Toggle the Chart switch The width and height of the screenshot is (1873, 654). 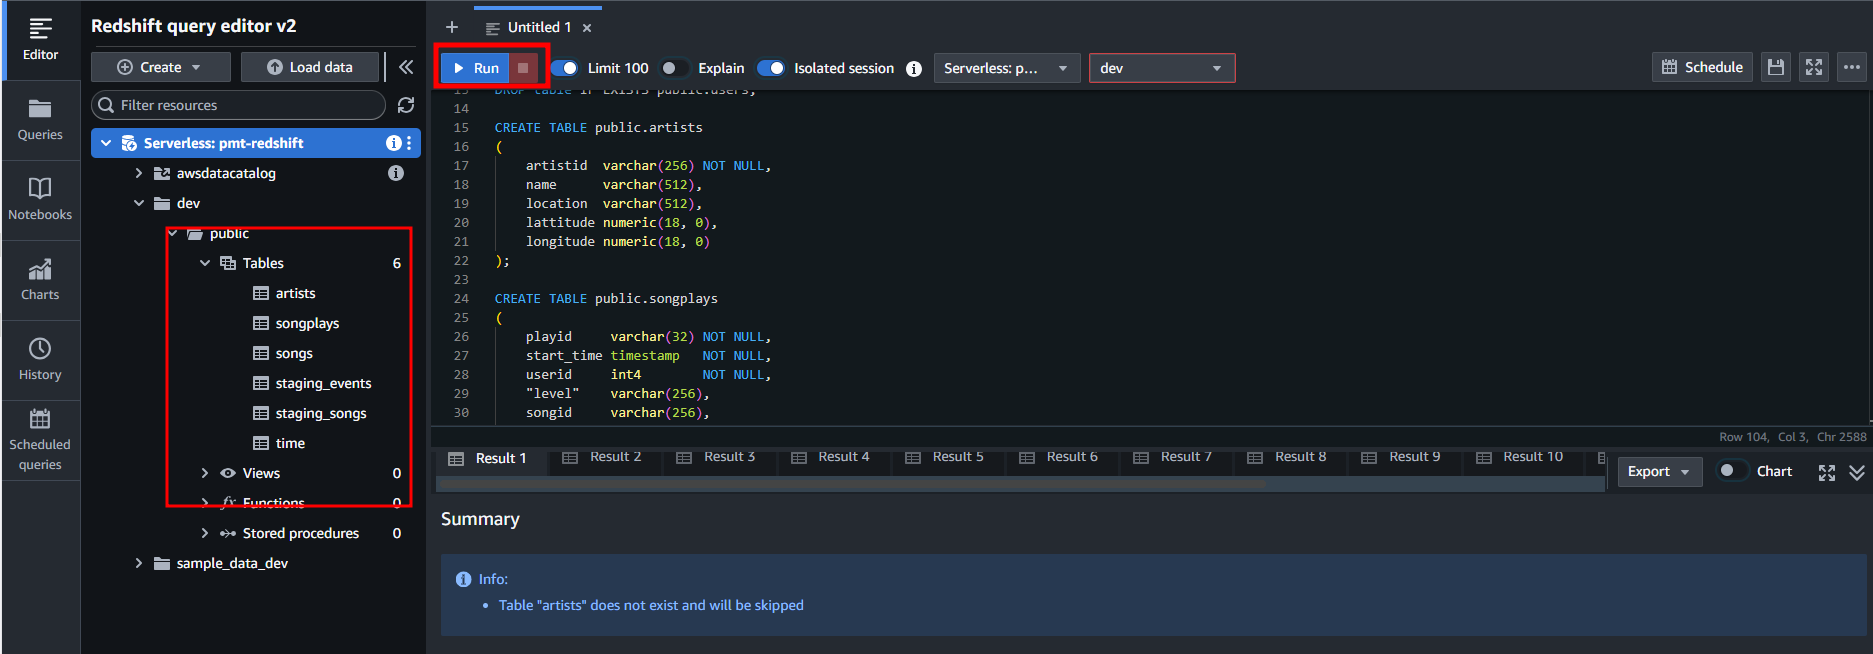[x=1731, y=471]
